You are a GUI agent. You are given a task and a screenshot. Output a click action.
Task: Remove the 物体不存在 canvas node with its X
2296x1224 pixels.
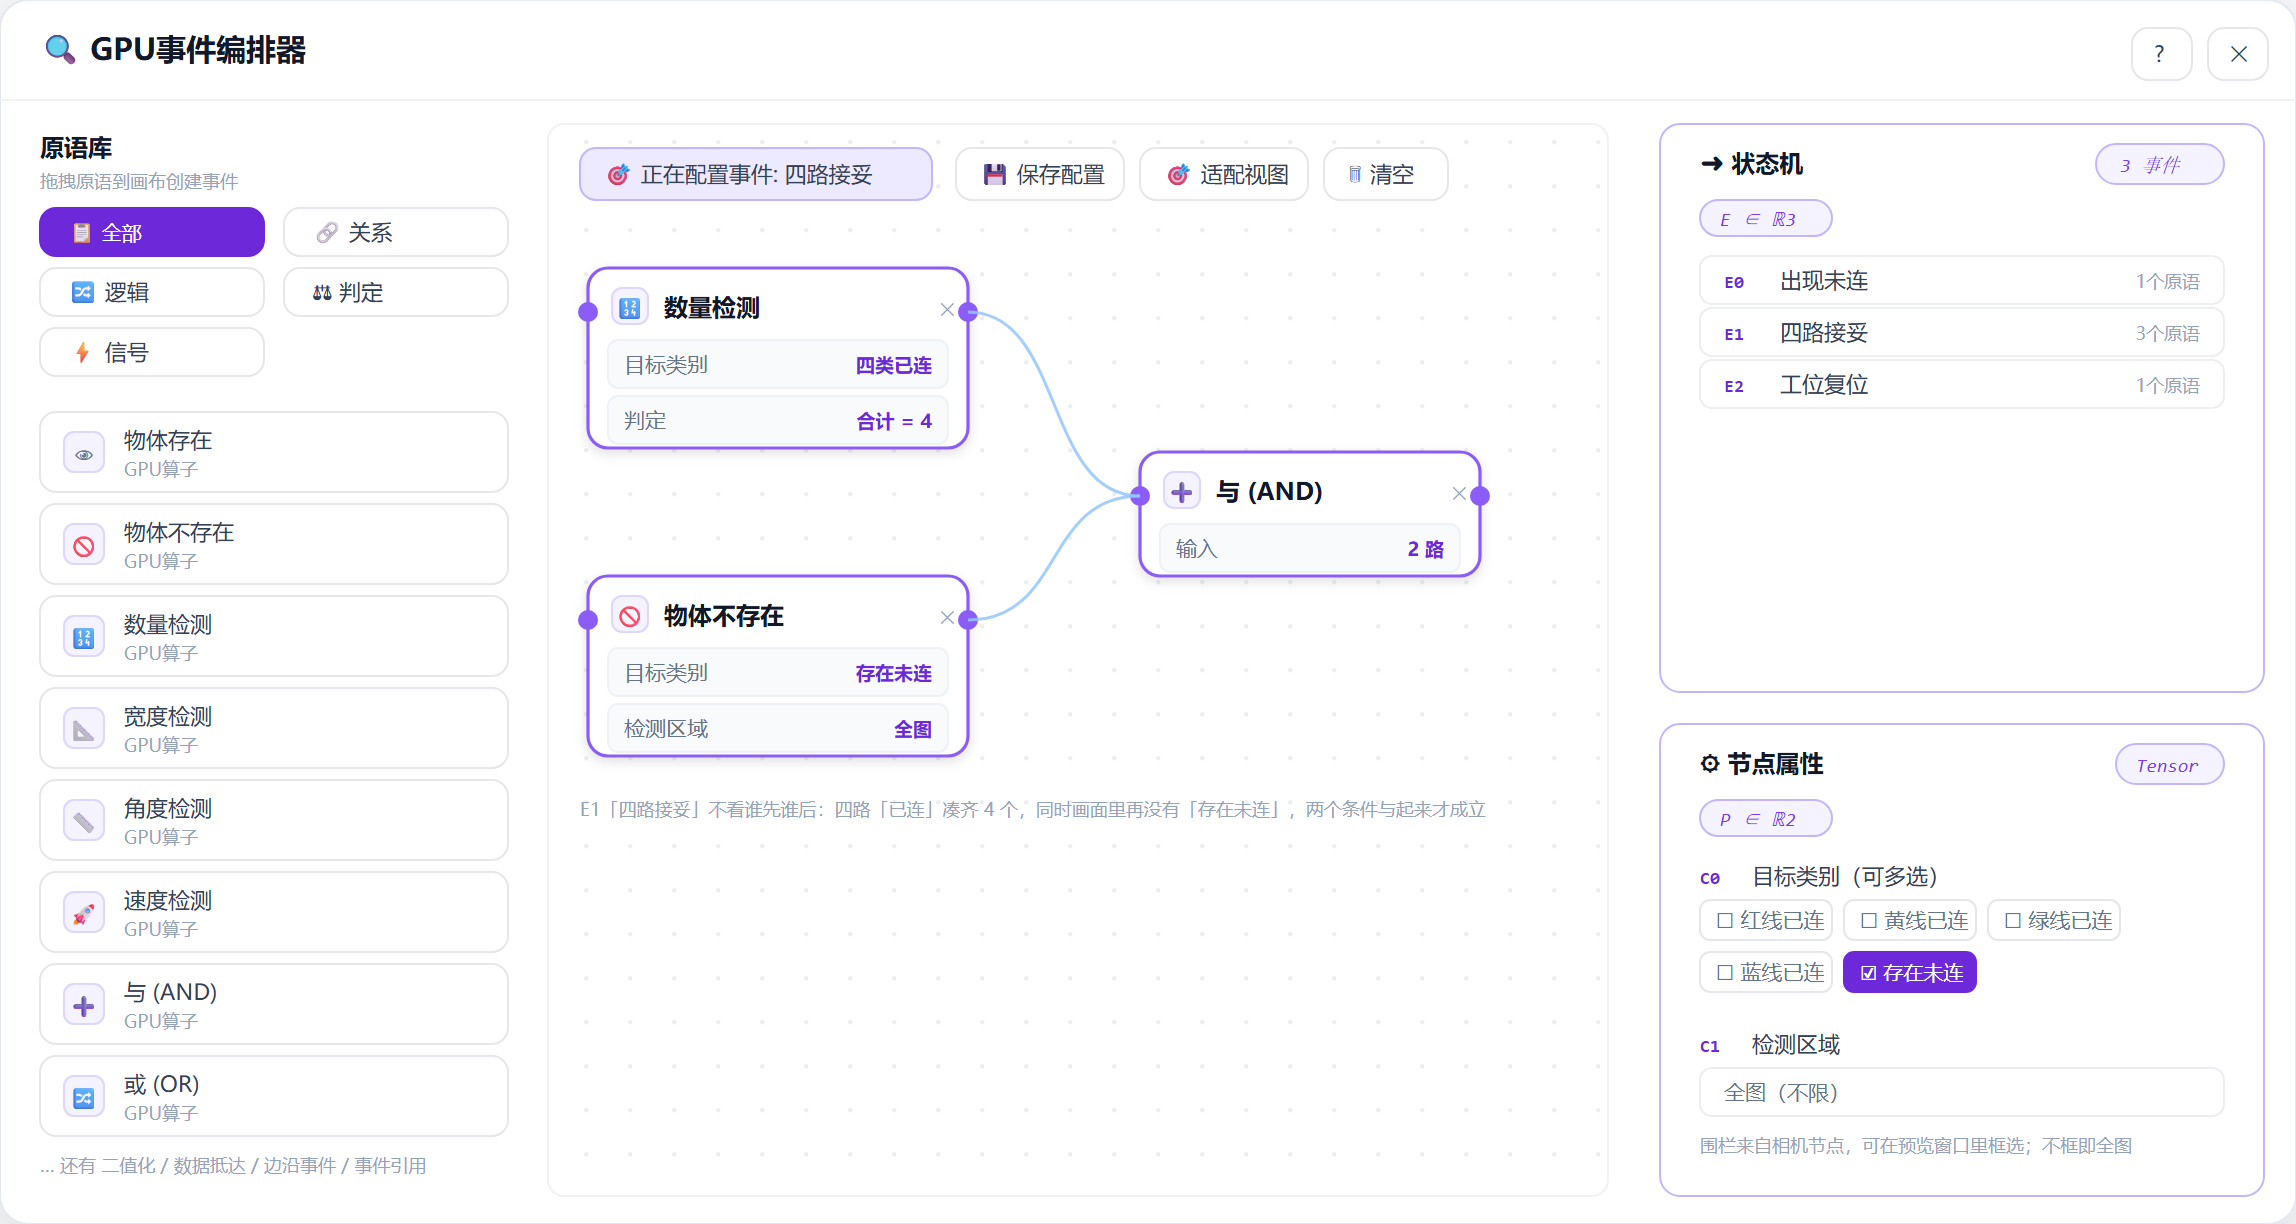(x=946, y=617)
